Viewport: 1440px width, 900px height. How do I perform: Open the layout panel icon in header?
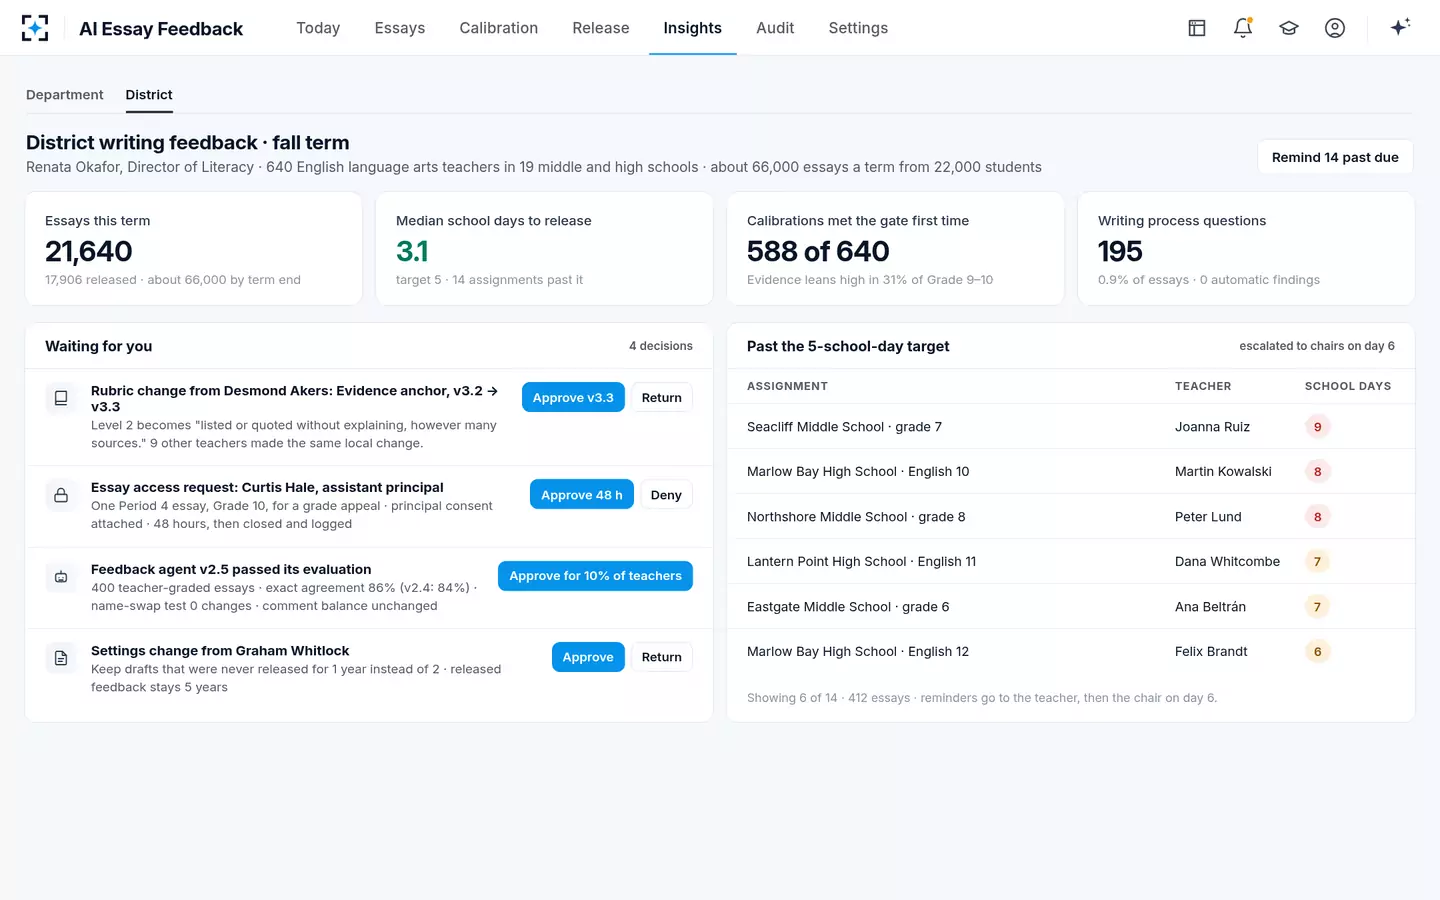point(1197,28)
